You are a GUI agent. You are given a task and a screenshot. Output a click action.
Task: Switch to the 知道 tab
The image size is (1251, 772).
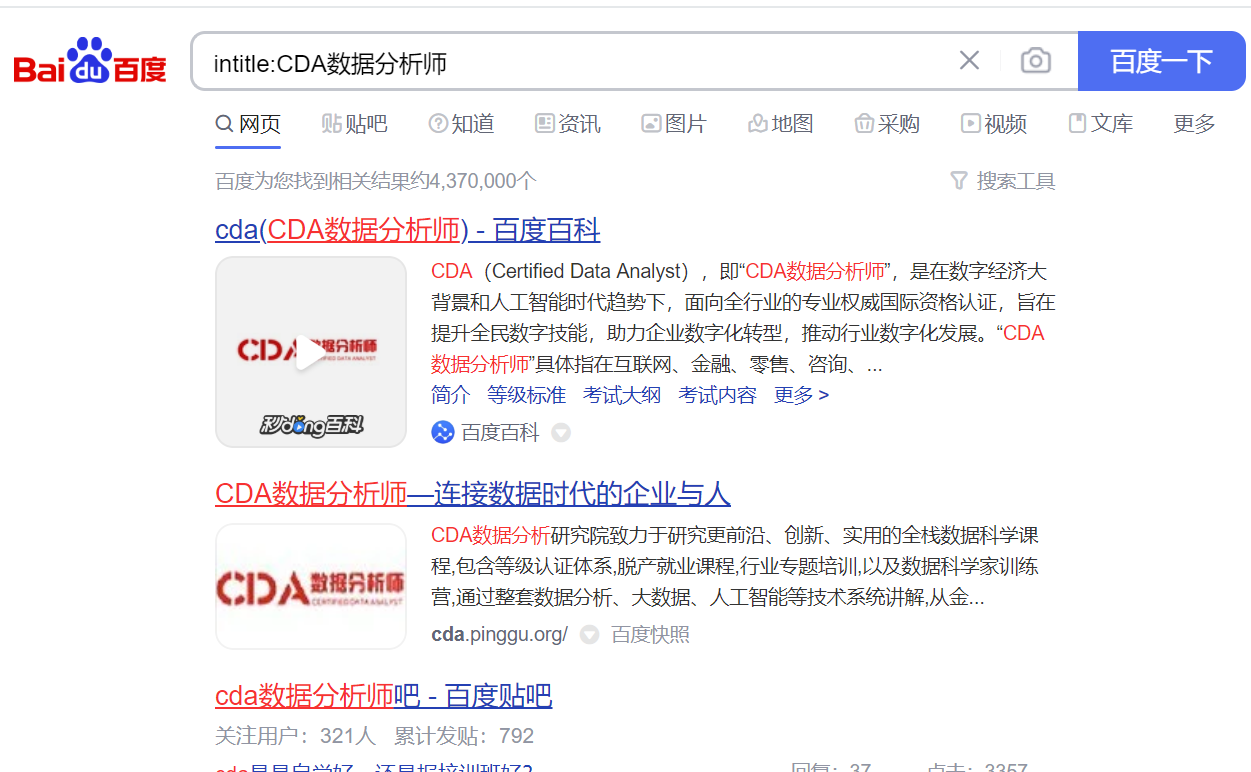[x=461, y=124]
